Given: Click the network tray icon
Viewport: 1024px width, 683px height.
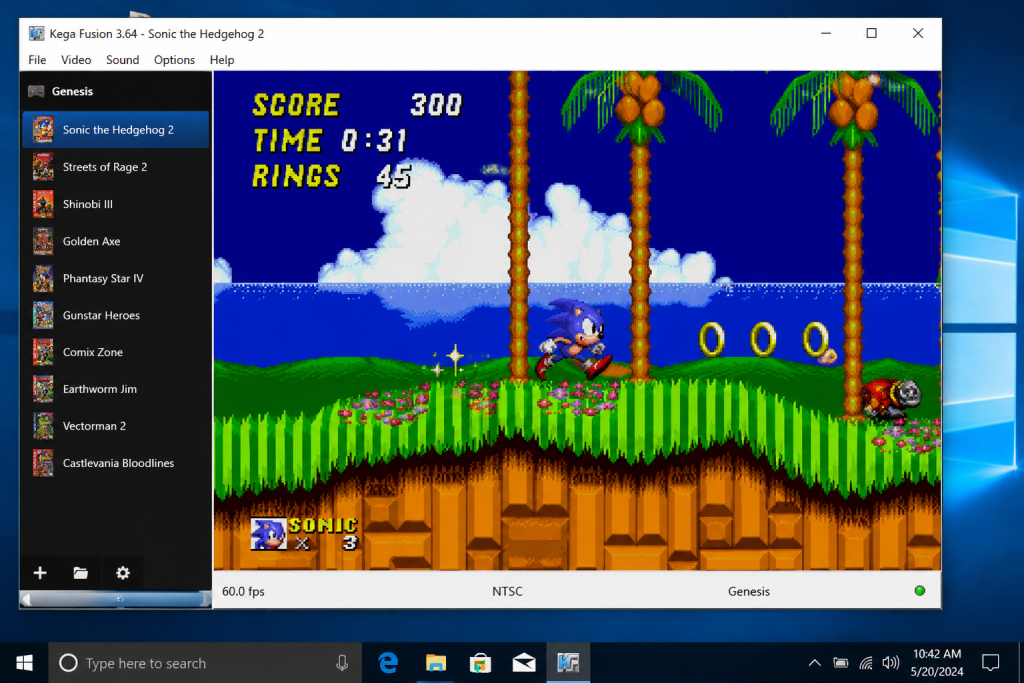Looking at the screenshot, I should [x=866, y=663].
